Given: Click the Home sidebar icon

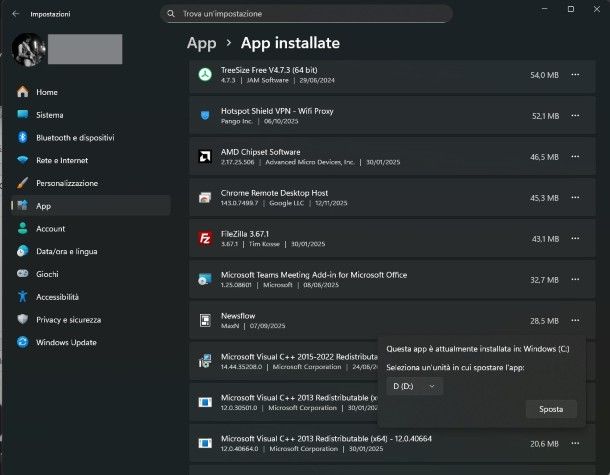Looking at the screenshot, I should pos(23,92).
